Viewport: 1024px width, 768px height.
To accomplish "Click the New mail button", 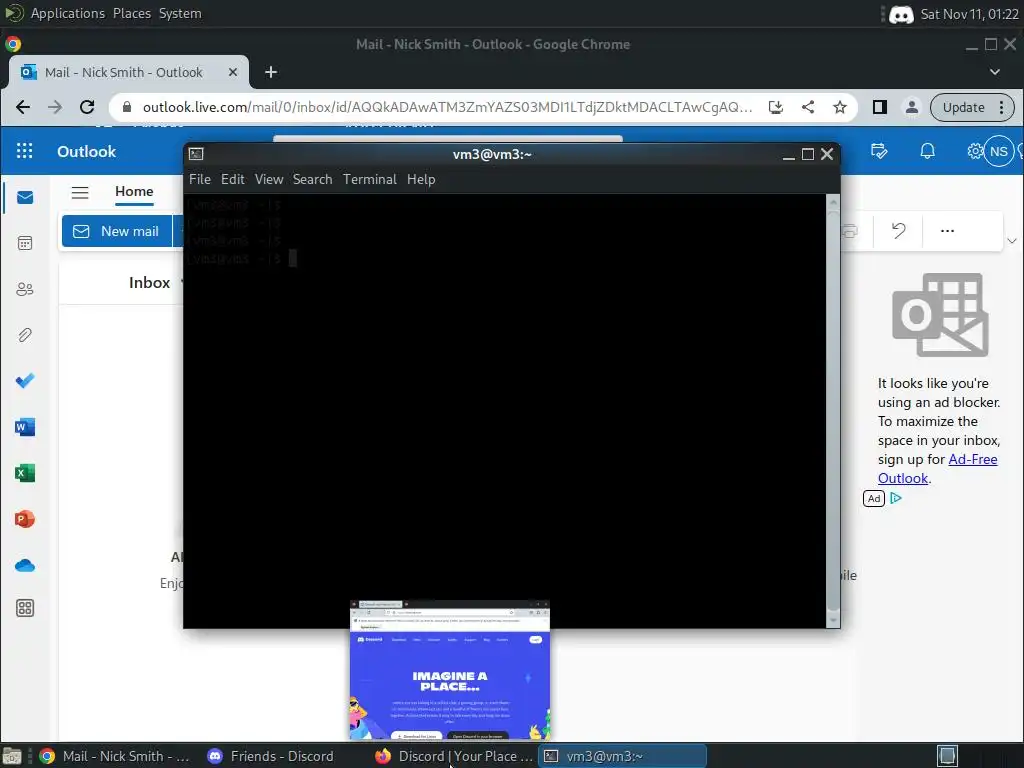I will point(117,231).
